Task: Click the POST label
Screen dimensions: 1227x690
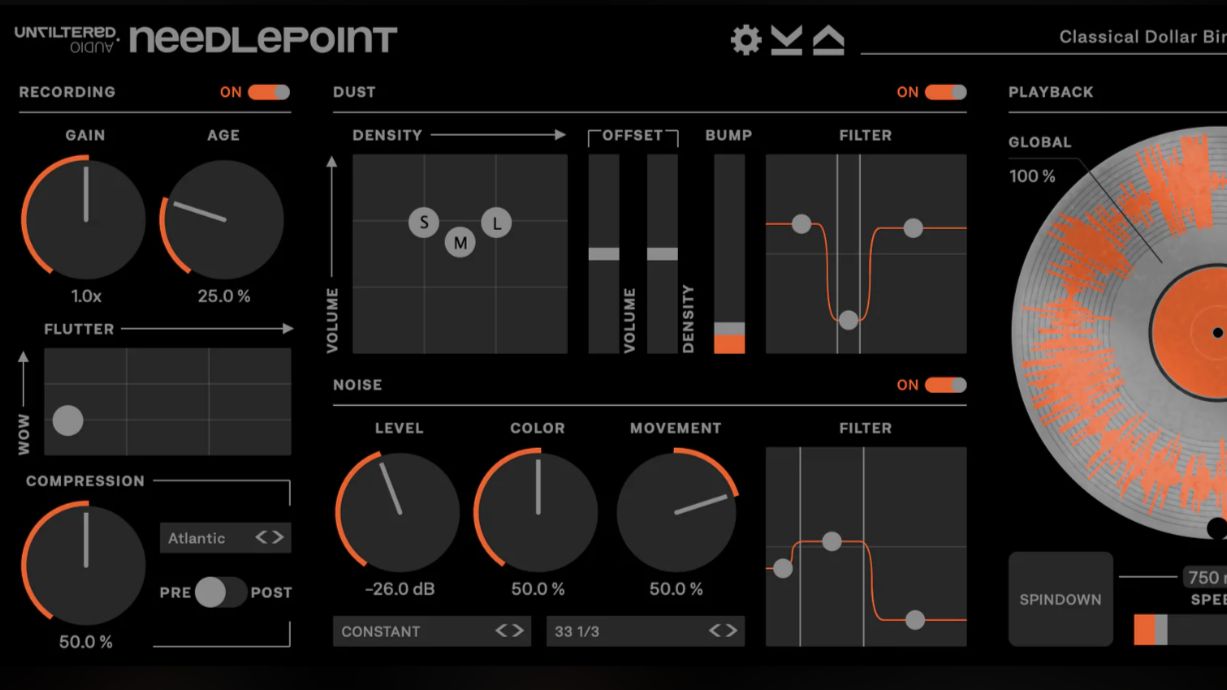Action: 271,592
